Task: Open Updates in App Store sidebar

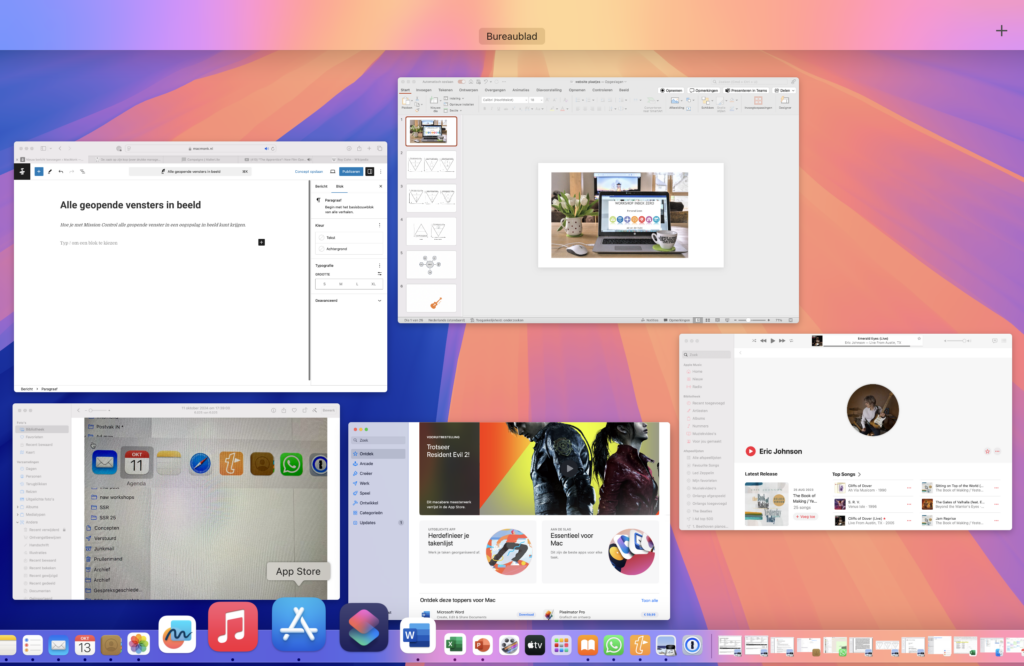Action: click(x=367, y=522)
